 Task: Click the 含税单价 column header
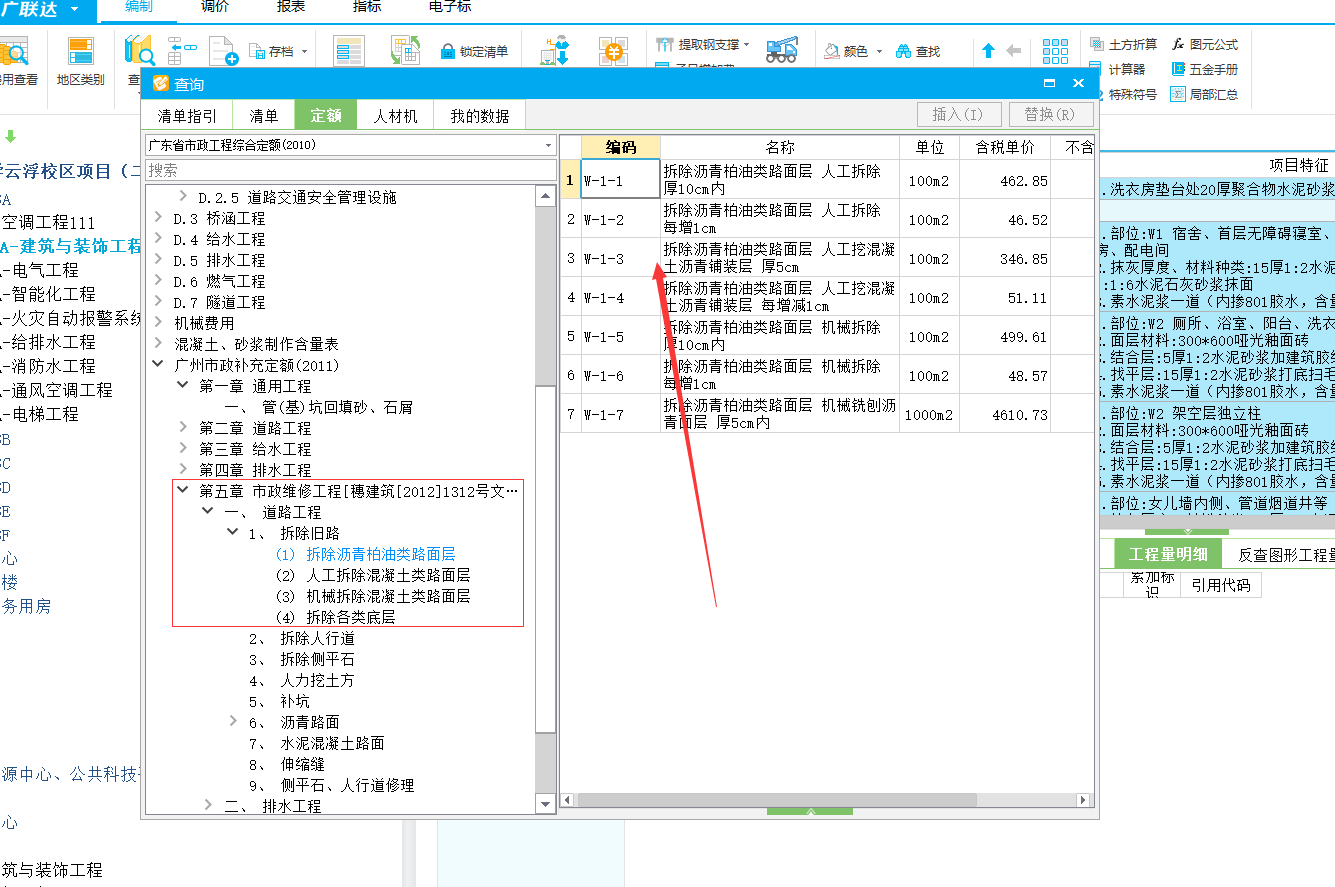click(1004, 147)
